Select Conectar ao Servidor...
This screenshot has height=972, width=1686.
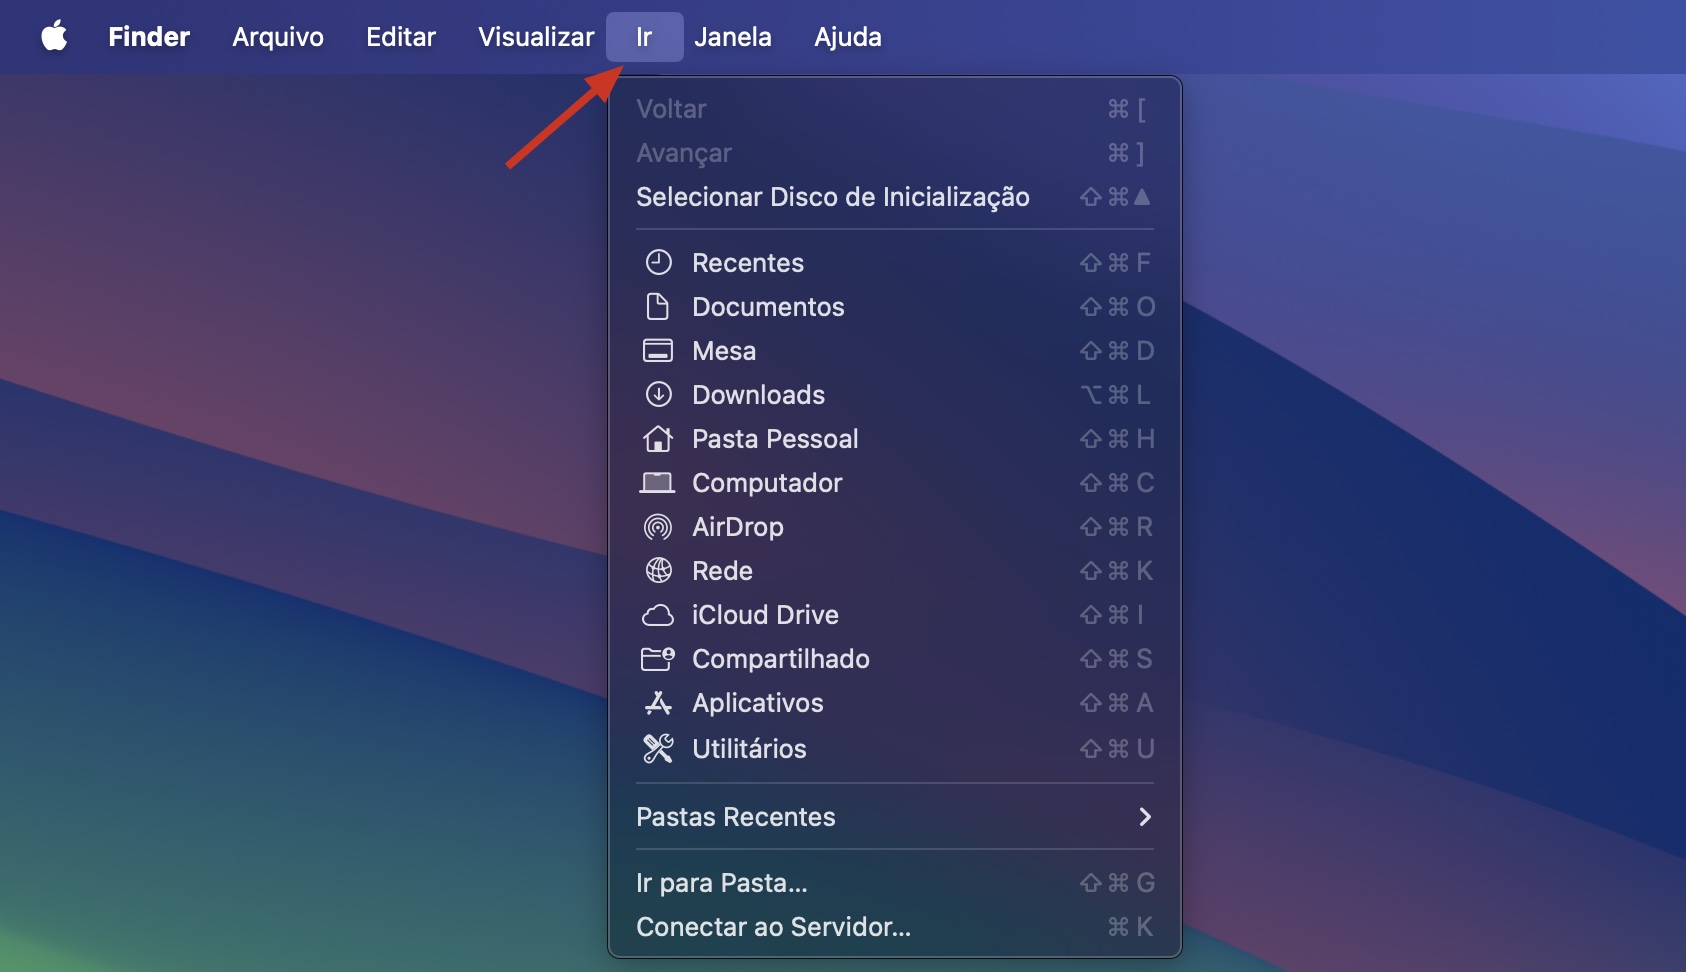click(x=774, y=927)
